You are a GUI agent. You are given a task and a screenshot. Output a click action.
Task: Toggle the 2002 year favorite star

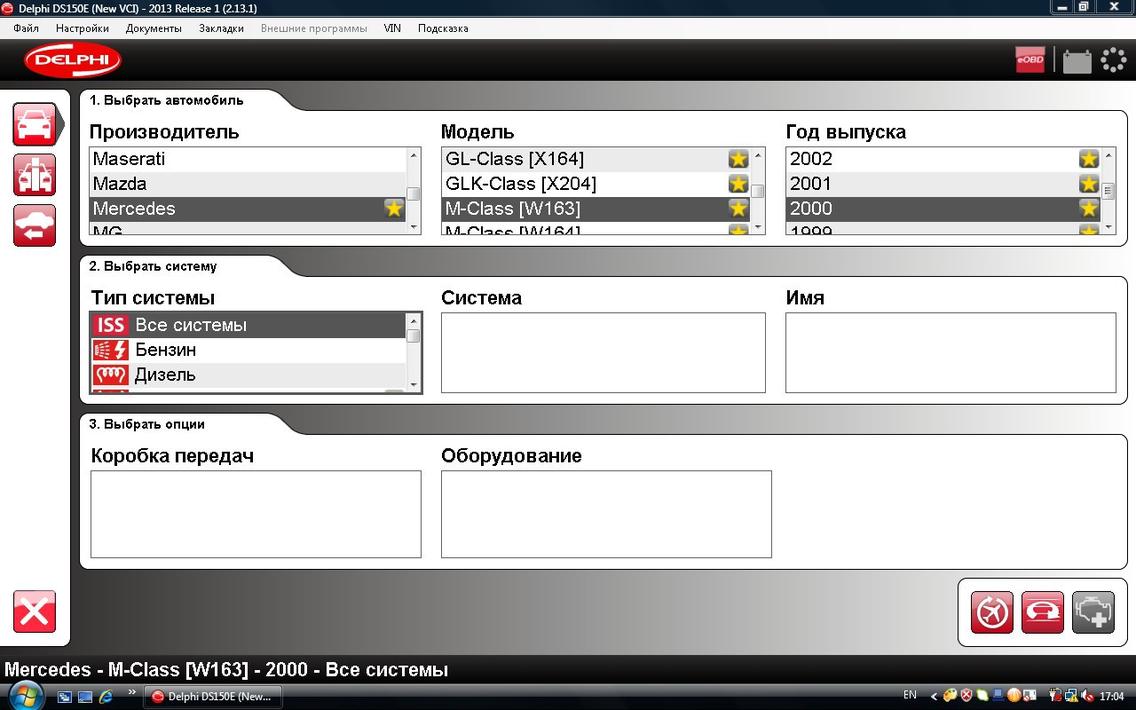point(1088,159)
